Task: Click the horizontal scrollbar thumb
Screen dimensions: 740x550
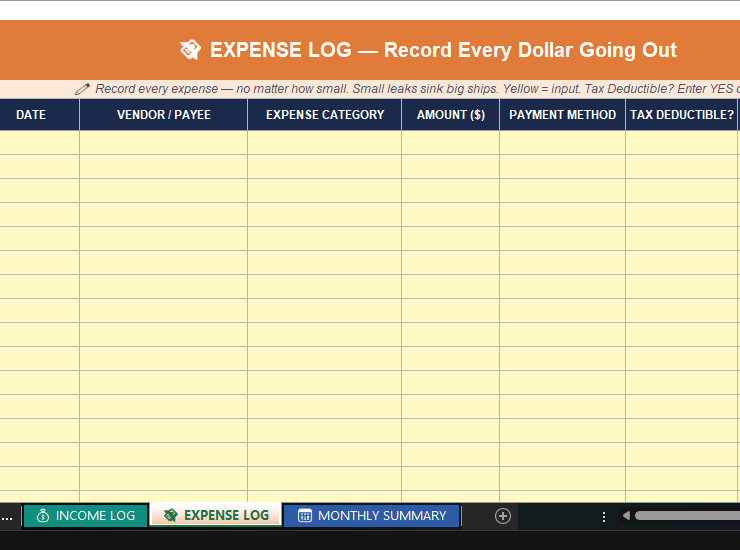Action: (688, 516)
